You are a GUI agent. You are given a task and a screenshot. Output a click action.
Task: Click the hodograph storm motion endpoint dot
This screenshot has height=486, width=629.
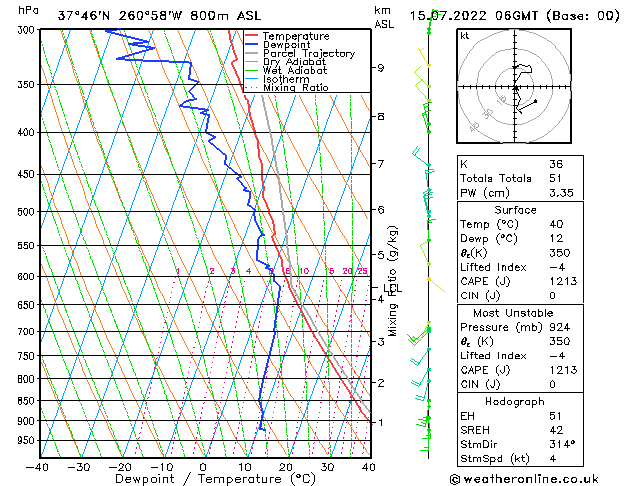click(x=536, y=101)
